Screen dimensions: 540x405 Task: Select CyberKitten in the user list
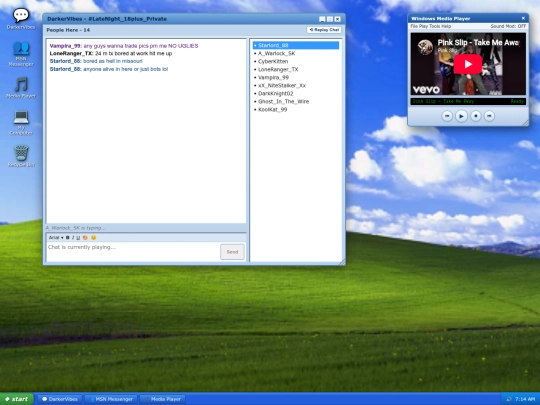click(296, 61)
